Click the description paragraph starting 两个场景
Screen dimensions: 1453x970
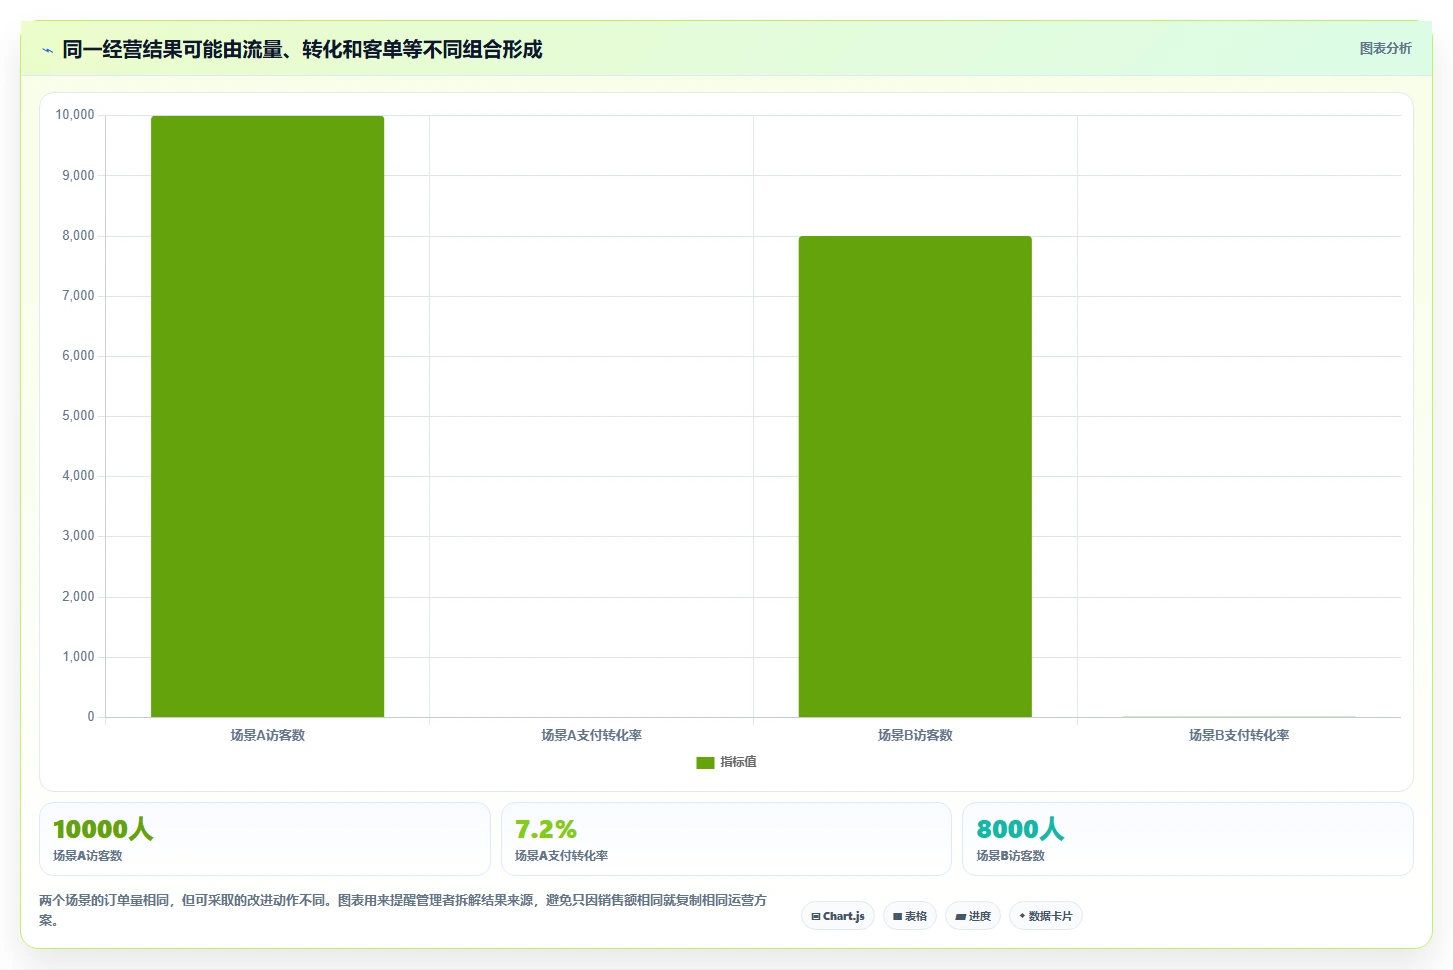(403, 910)
